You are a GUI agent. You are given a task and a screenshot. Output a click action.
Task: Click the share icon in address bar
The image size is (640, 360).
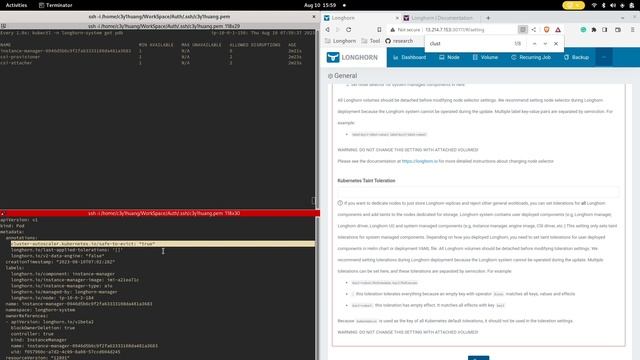pos(534,30)
